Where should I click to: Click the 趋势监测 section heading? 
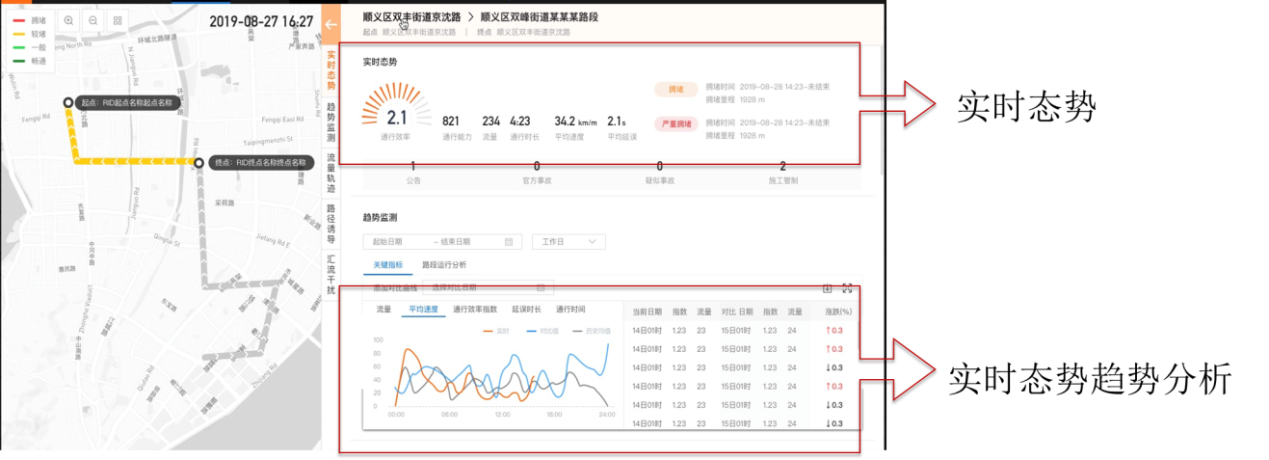(x=380, y=217)
